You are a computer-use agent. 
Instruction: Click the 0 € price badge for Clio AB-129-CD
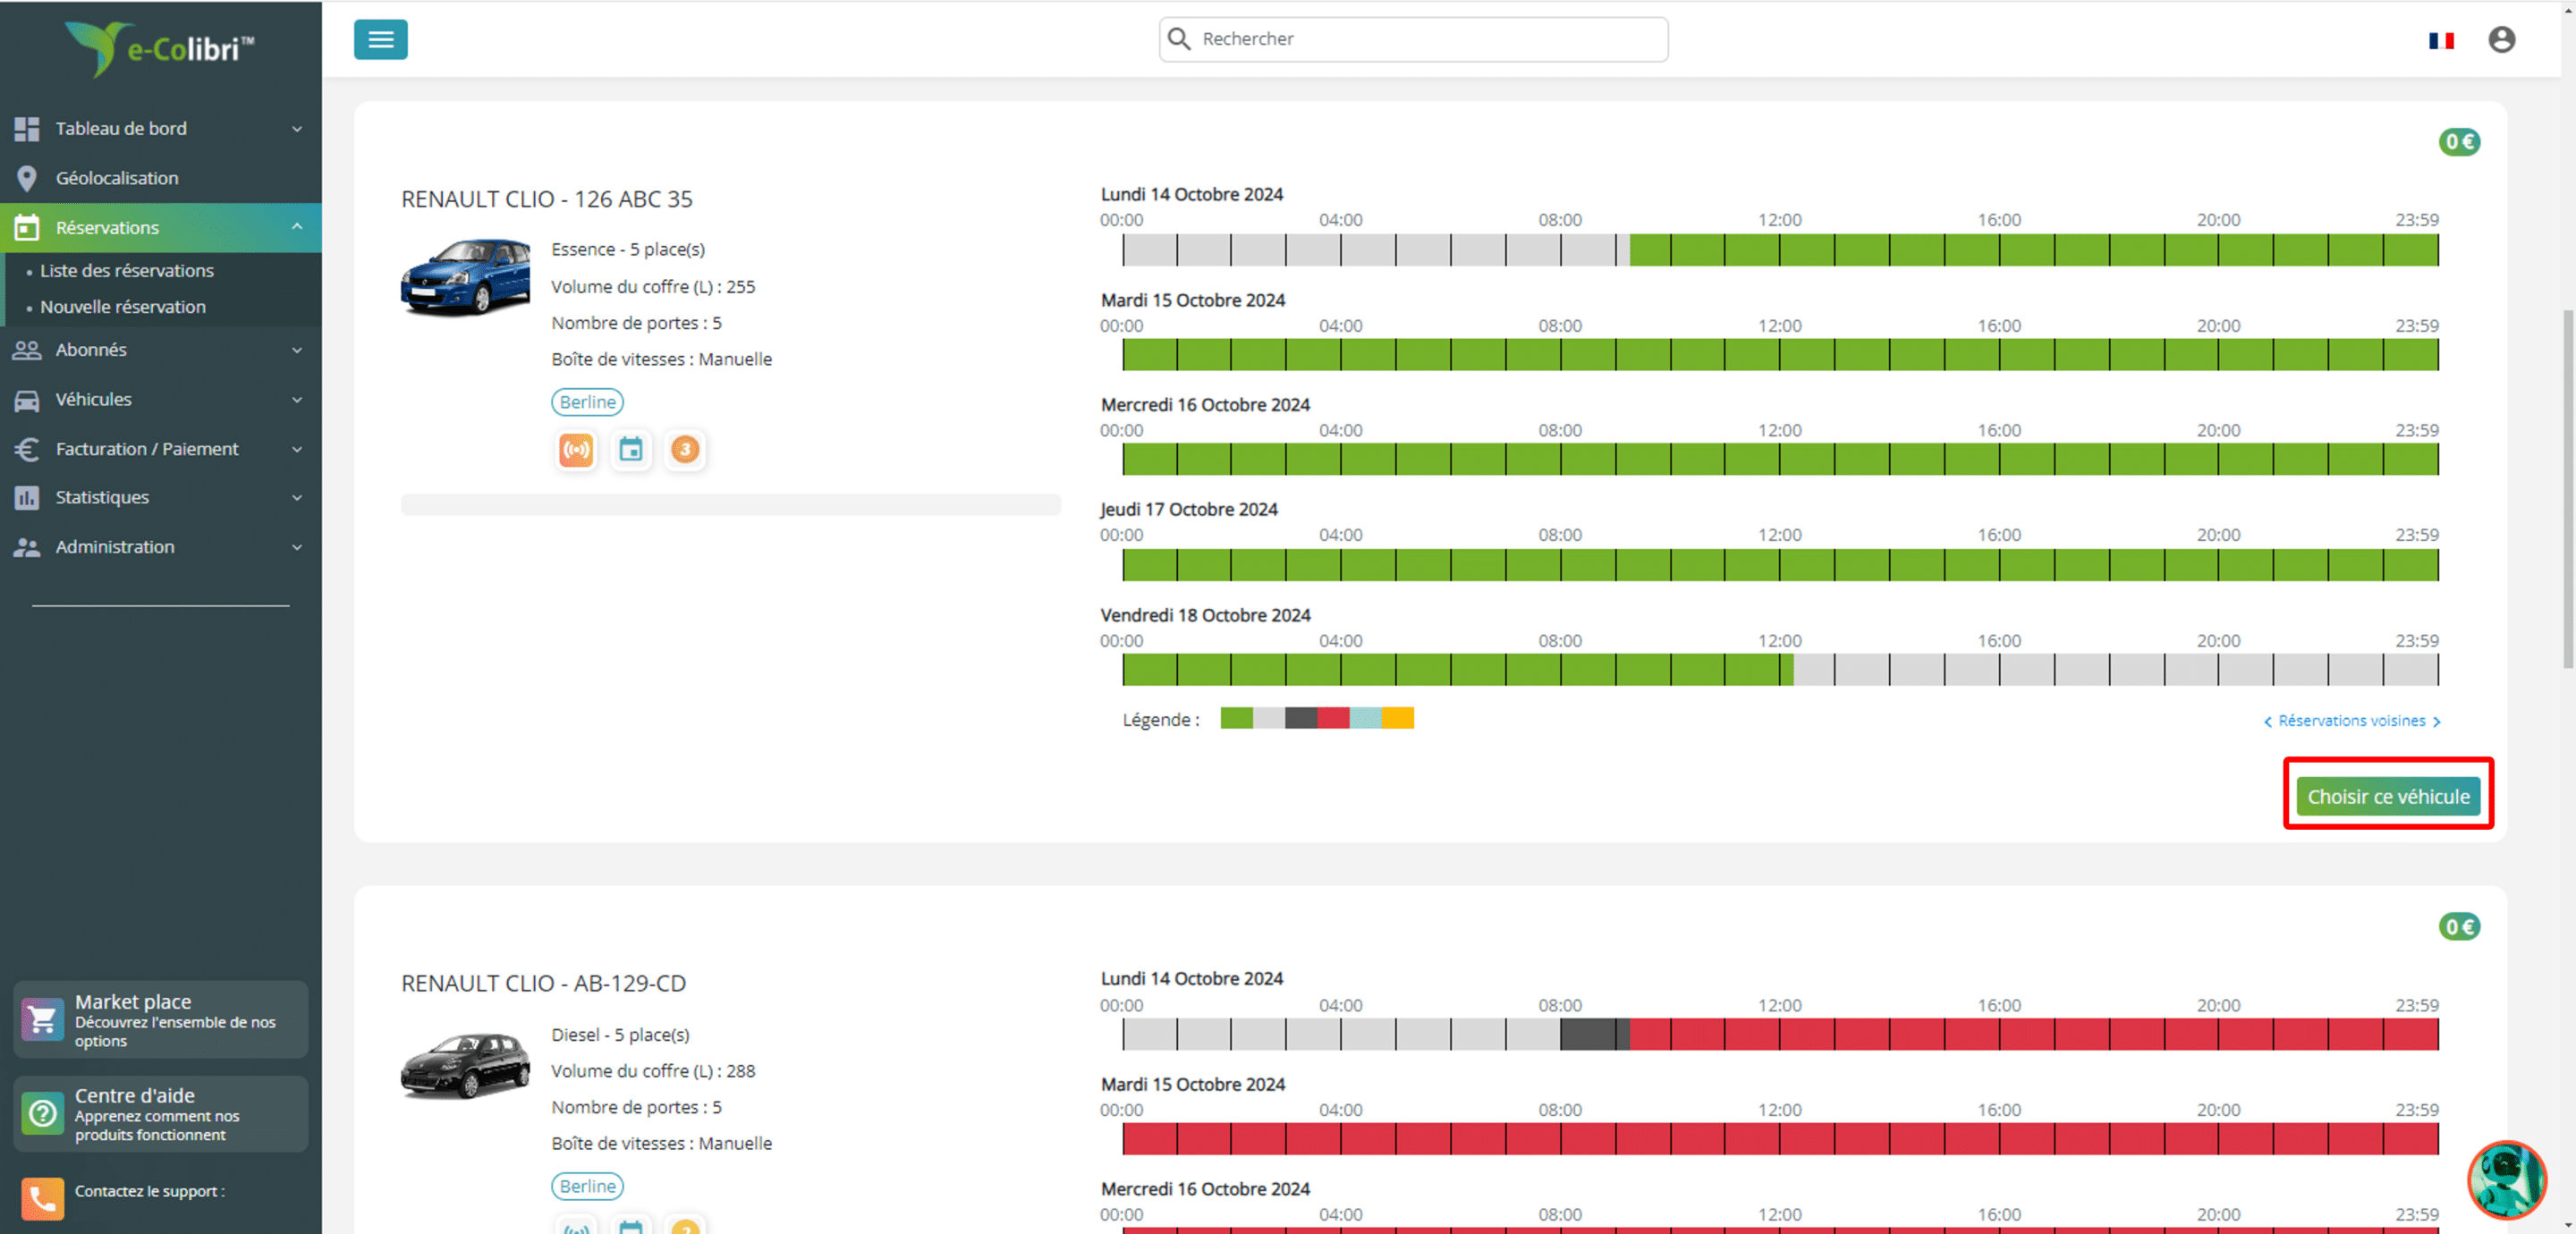tap(2459, 927)
